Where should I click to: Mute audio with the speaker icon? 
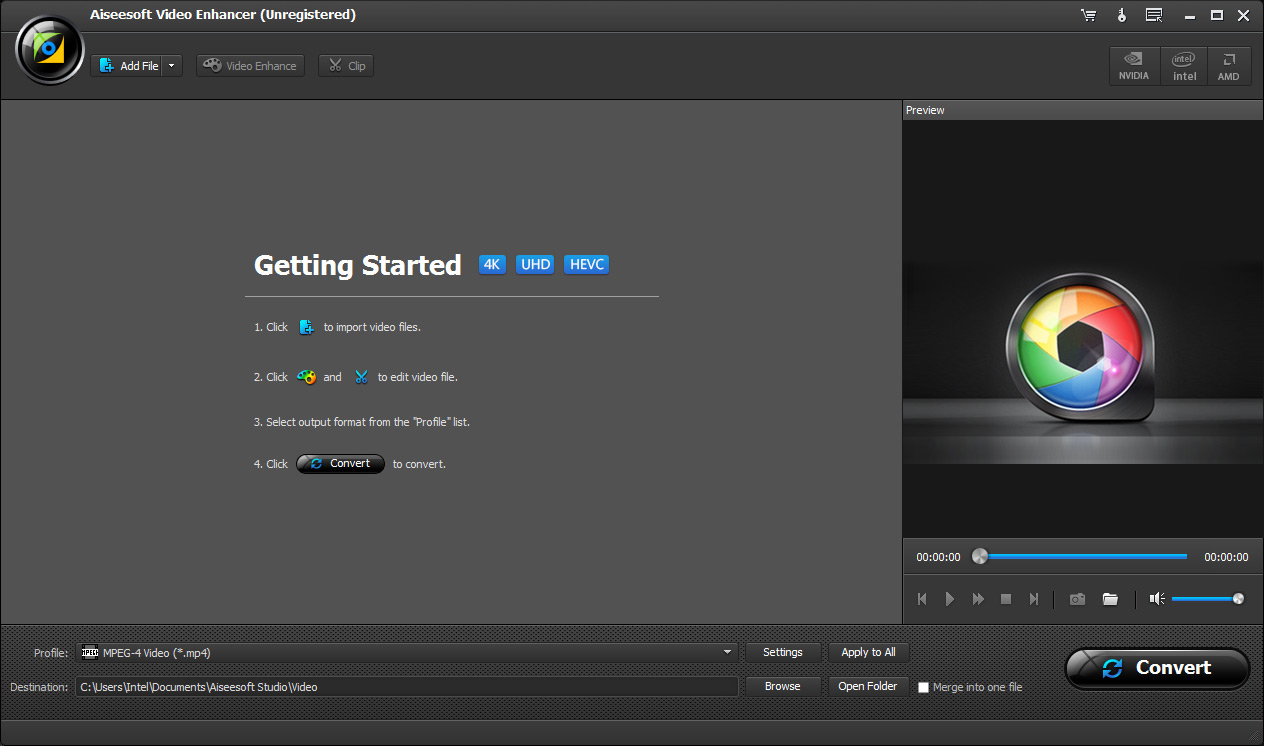1156,599
